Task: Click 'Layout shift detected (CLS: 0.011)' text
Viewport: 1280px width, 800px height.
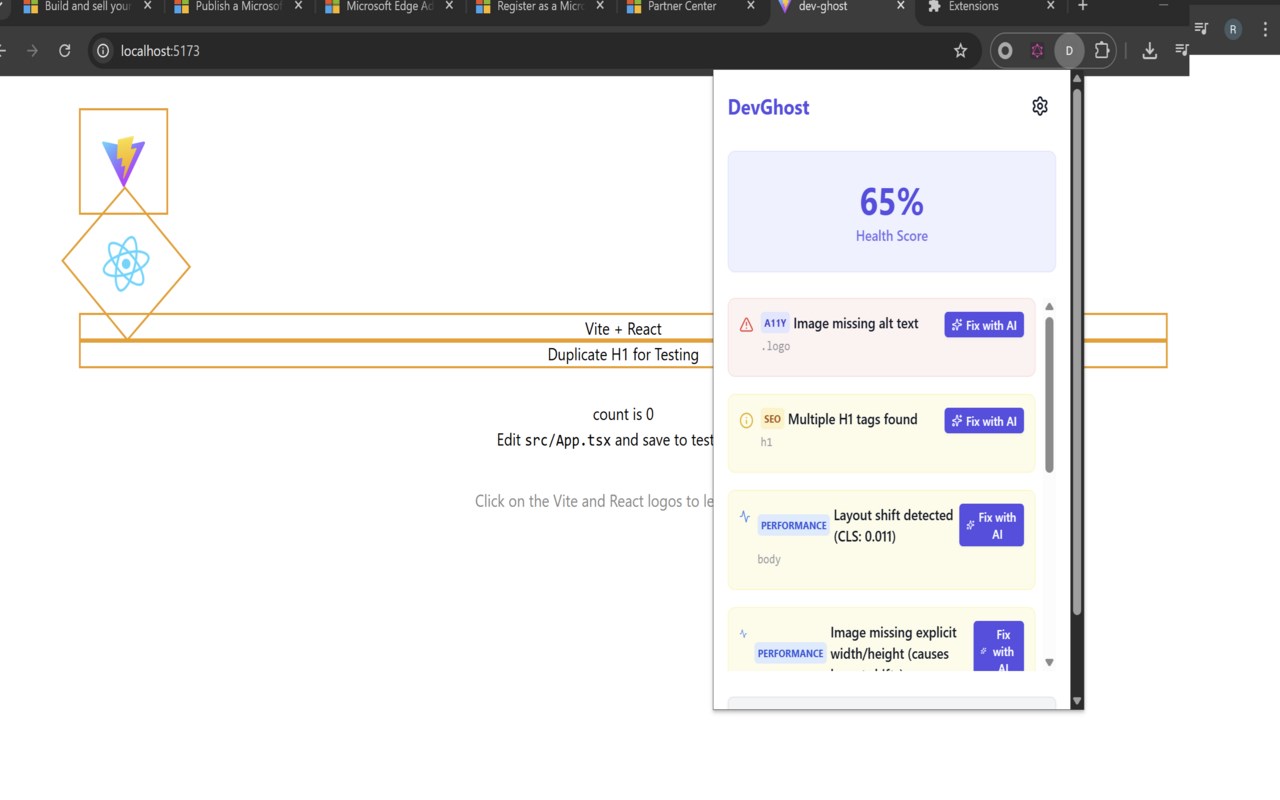Action: (893, 526)
